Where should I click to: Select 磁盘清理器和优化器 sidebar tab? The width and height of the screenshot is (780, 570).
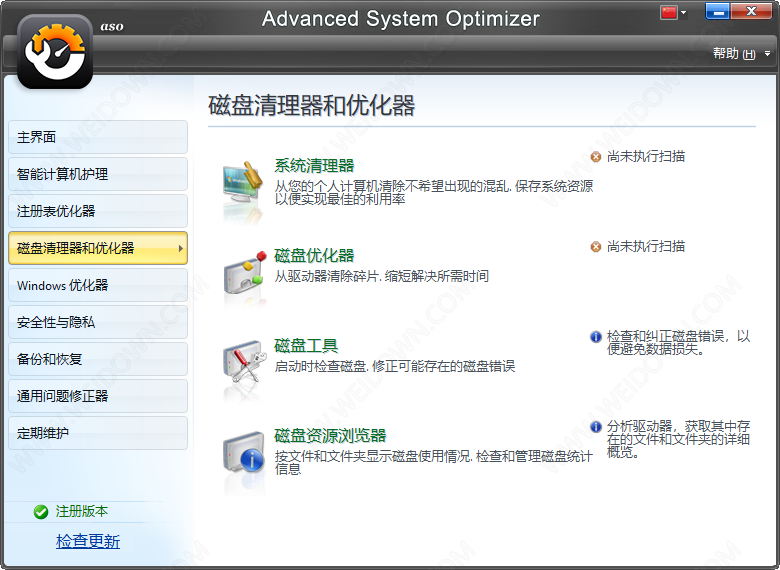pos(98,248)
